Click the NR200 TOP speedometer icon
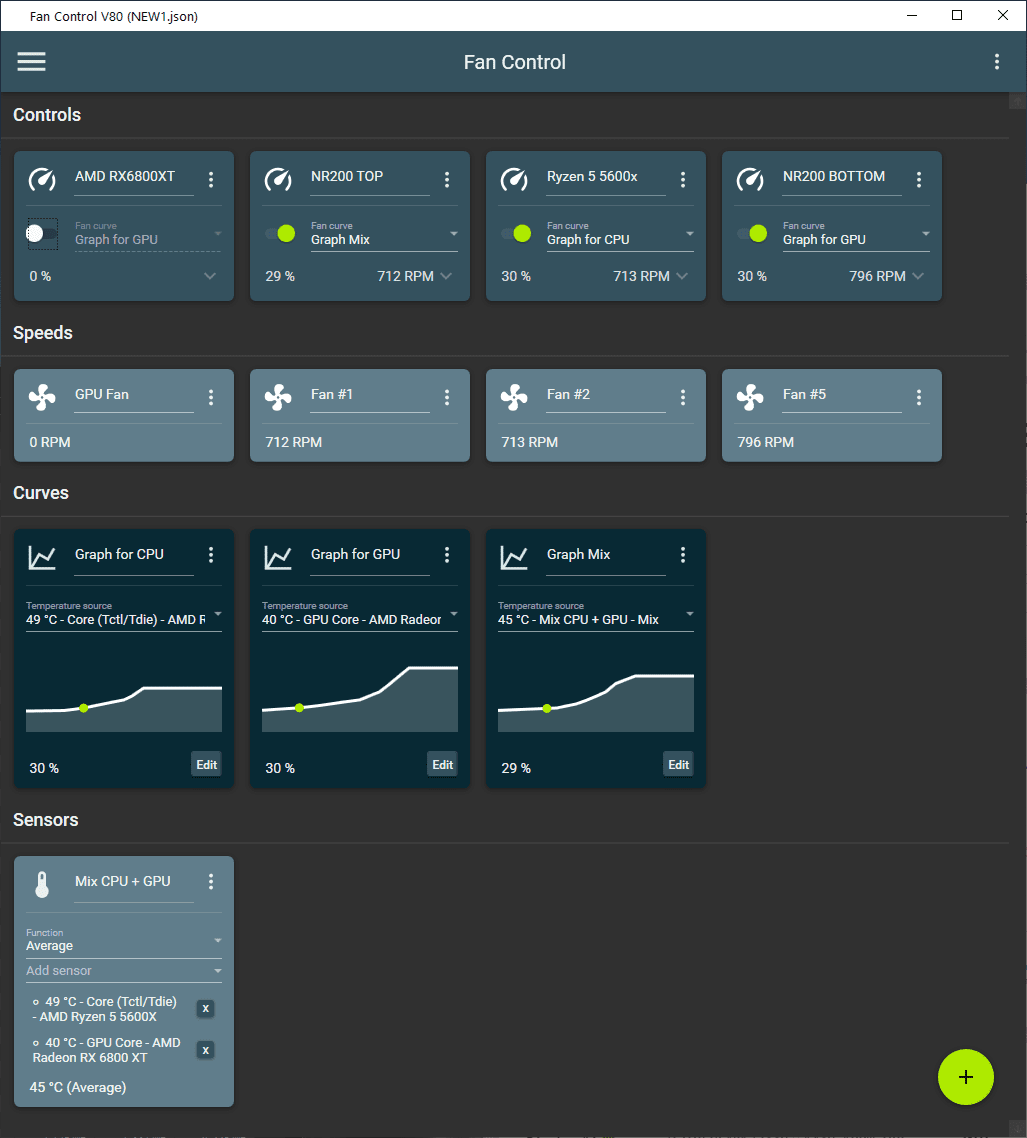The width and height of the screenshot is (1027, 1138). pos(278,179)
